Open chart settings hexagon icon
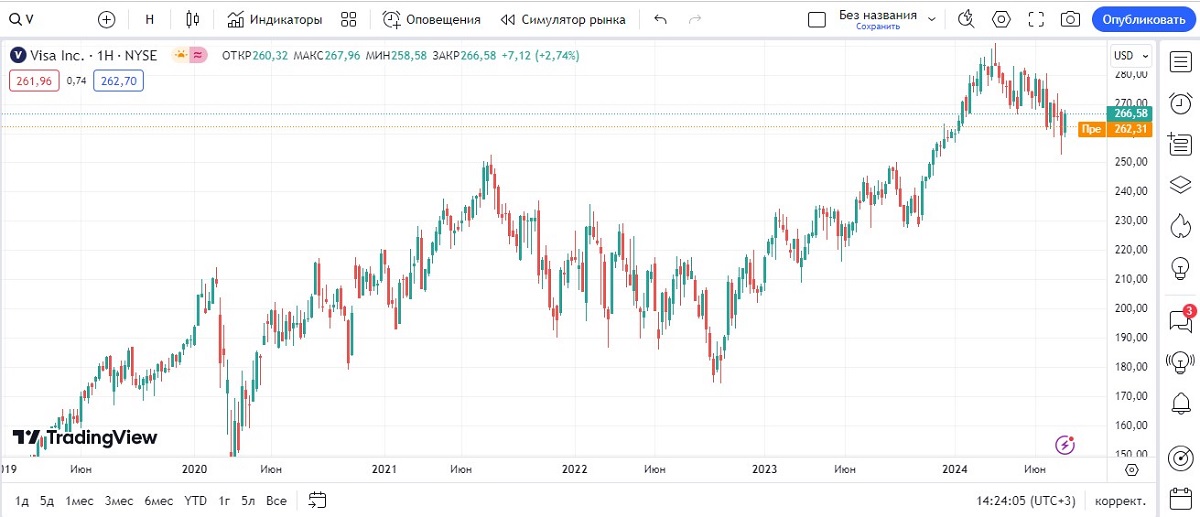 click(1001, 19)
